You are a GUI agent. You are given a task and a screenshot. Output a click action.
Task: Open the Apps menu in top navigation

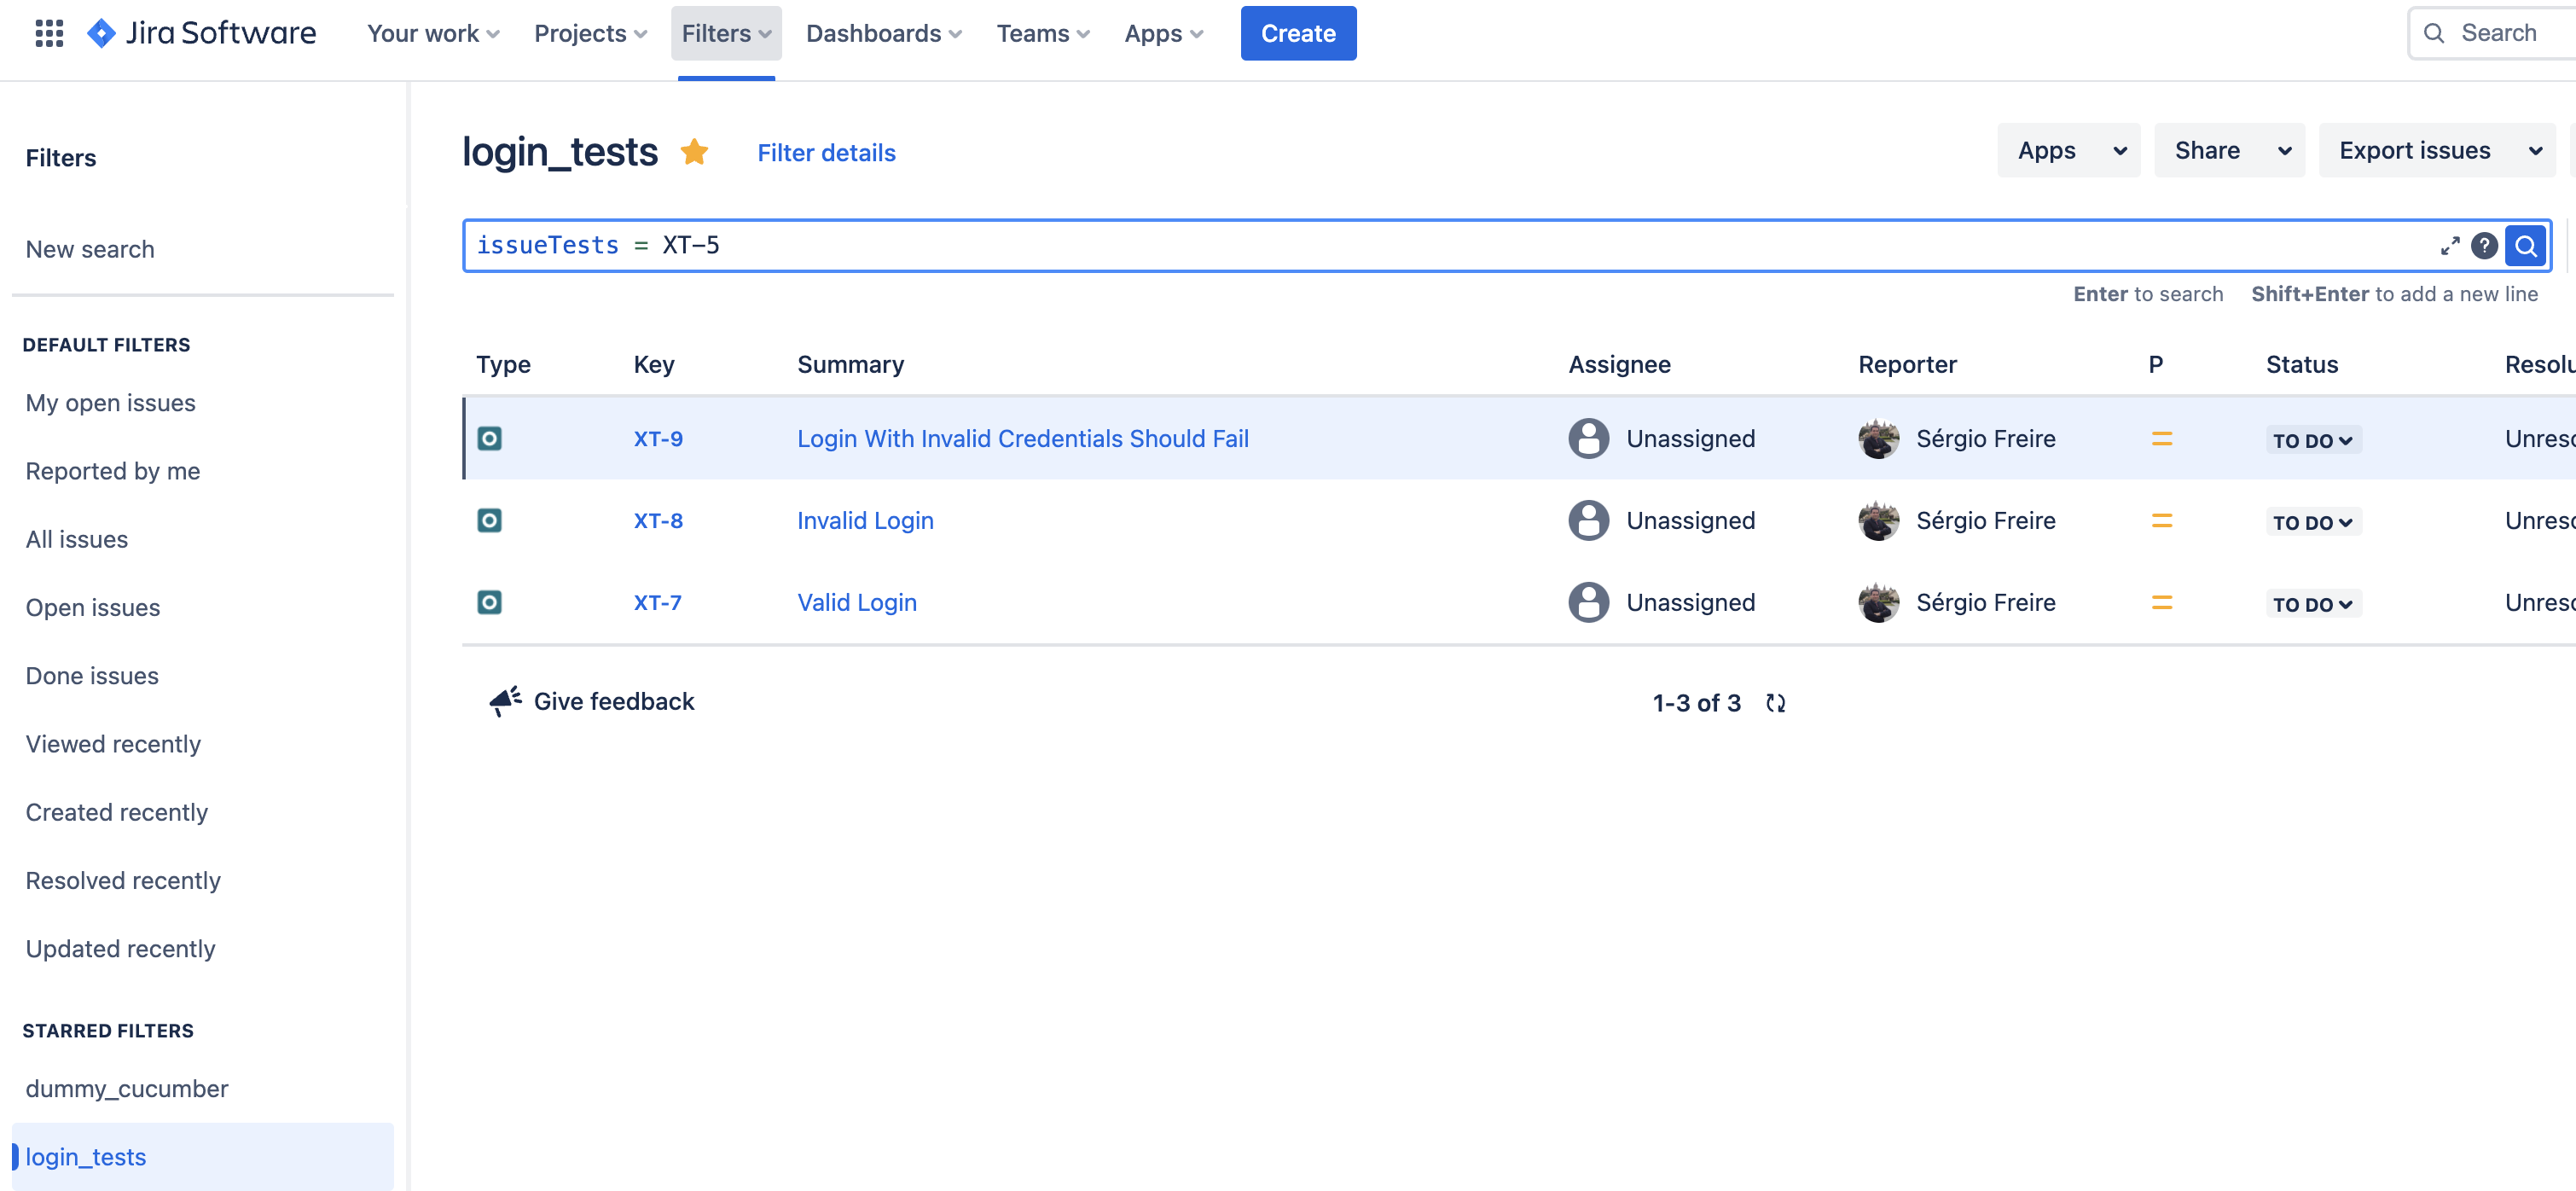[x=1164, y=33]
